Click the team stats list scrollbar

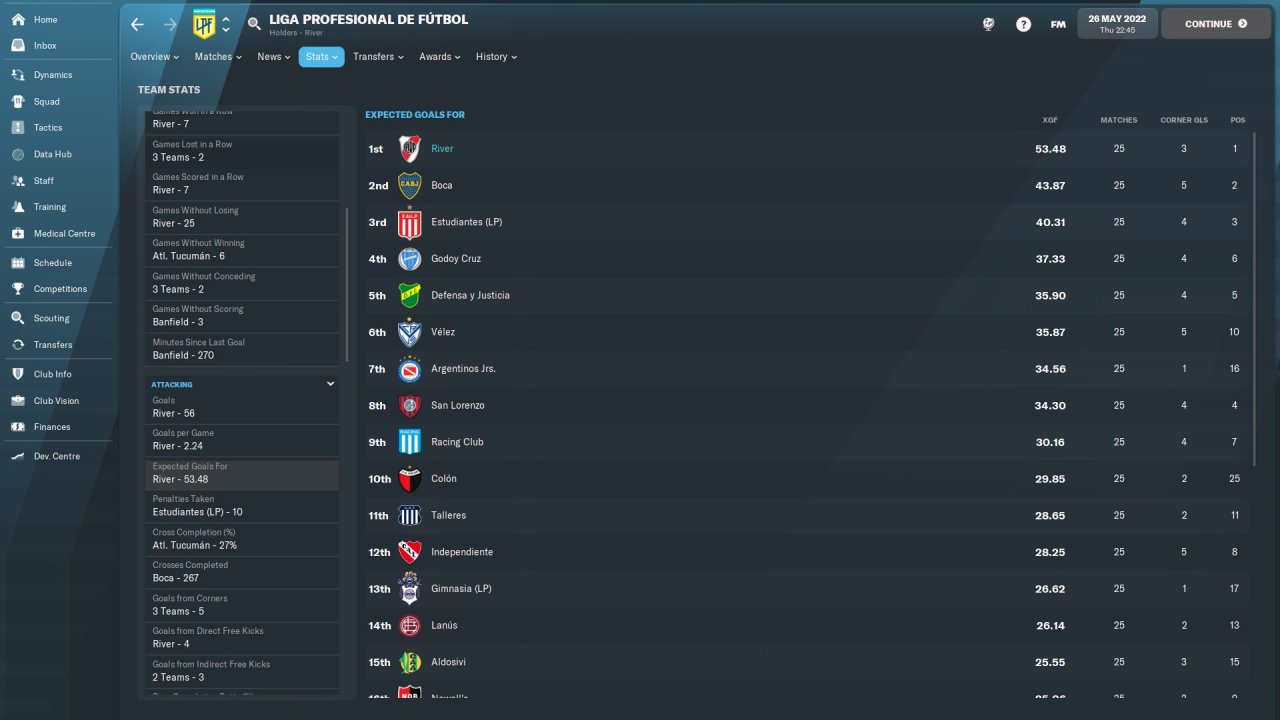click(347, 285)
